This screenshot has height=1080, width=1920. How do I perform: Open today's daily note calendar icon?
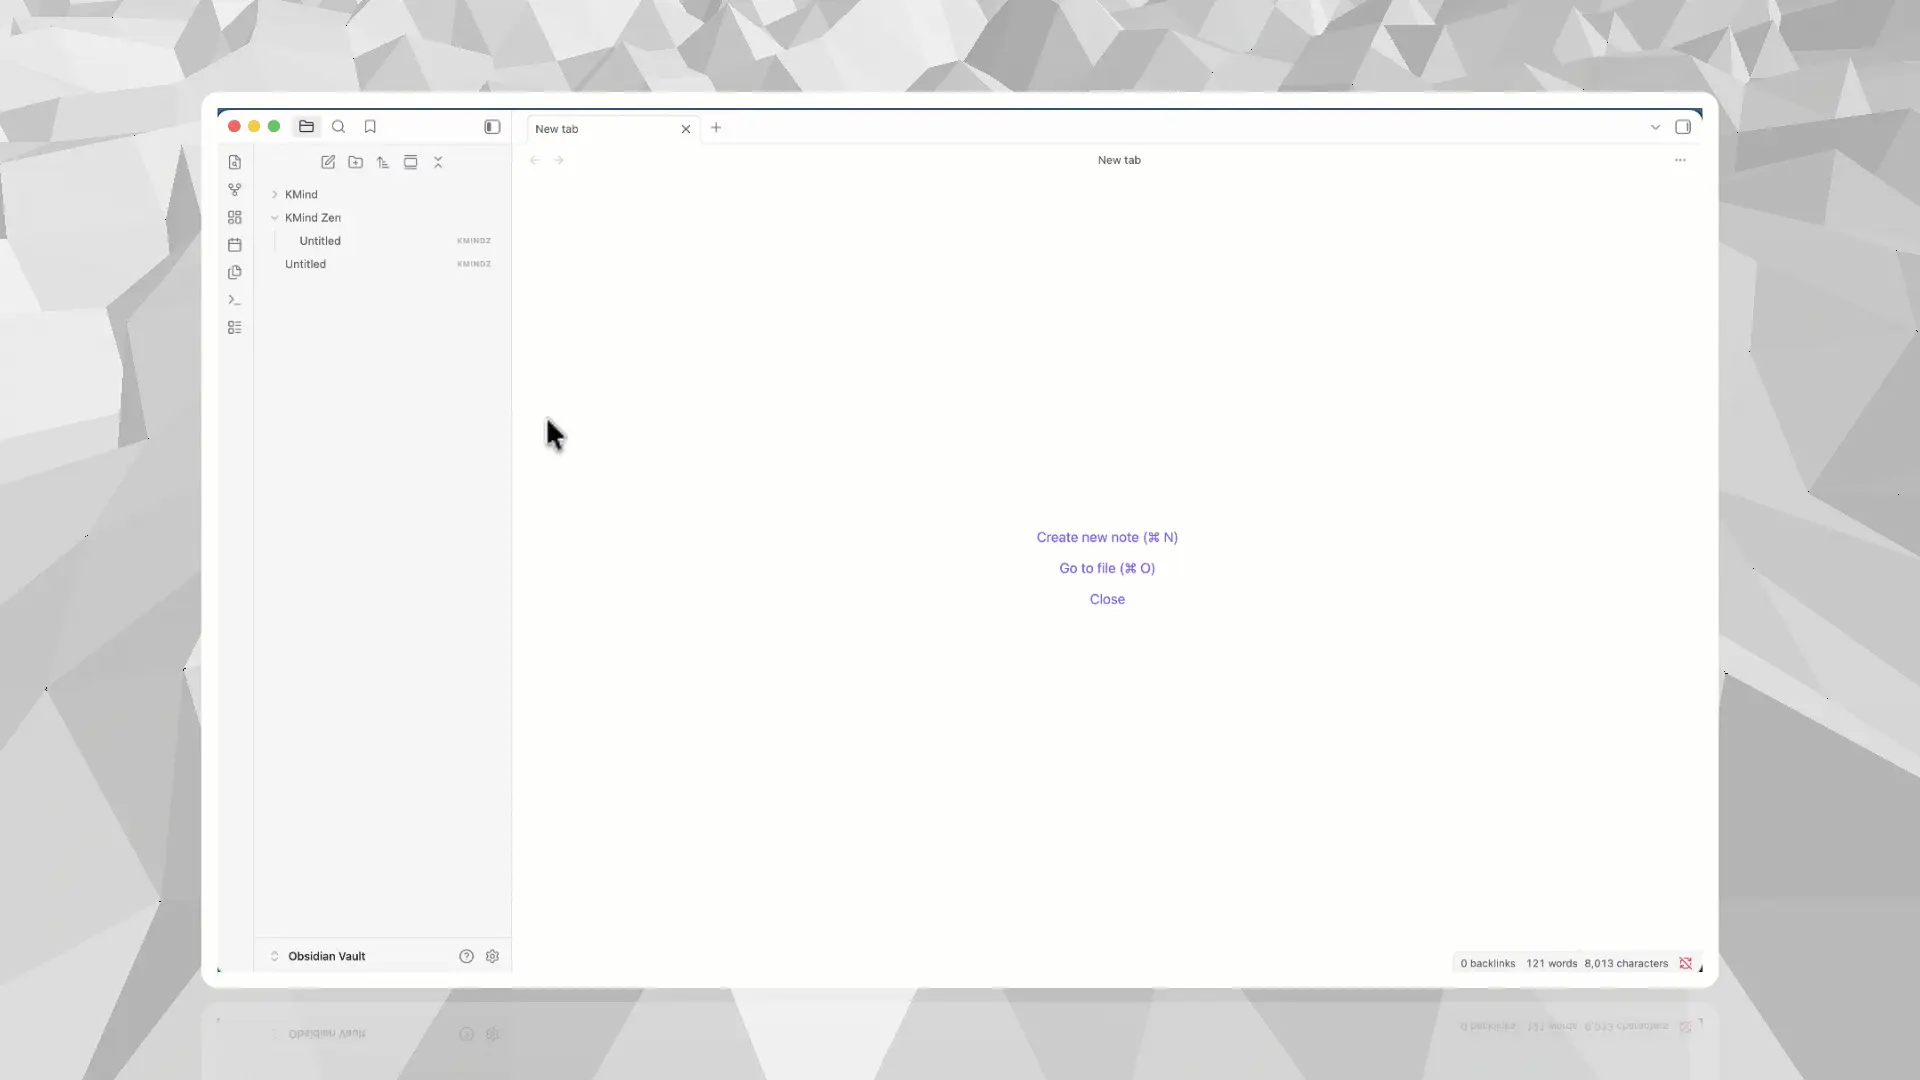tap(235, 245)
